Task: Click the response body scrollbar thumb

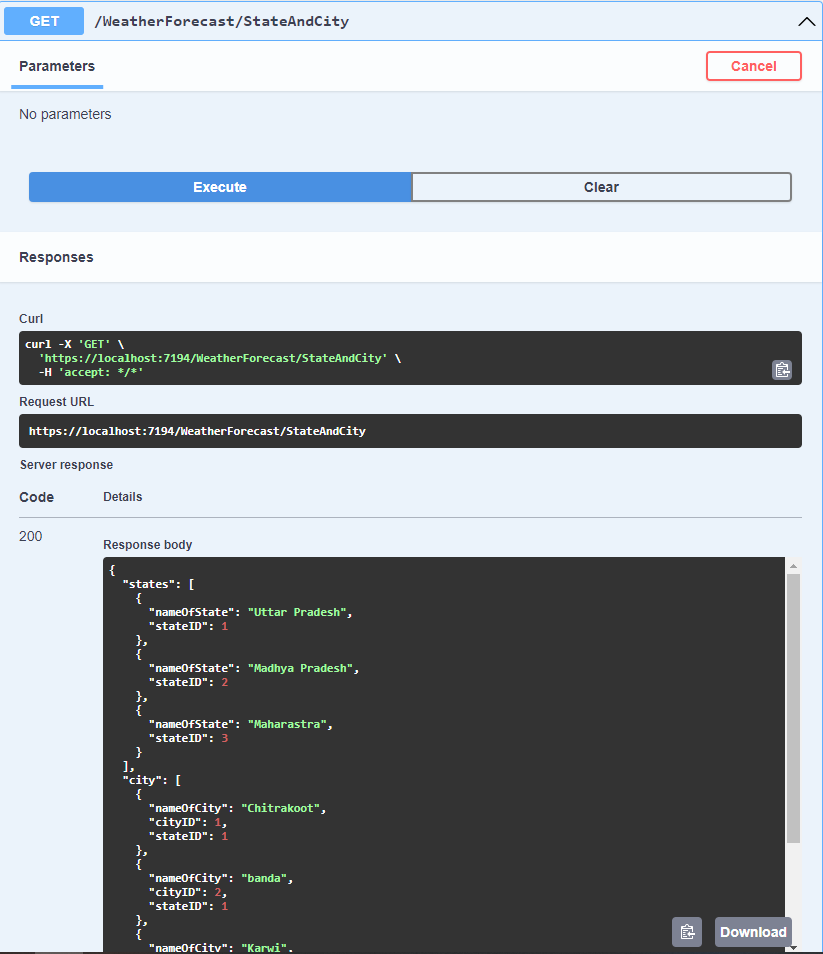Action: point(793,708)
